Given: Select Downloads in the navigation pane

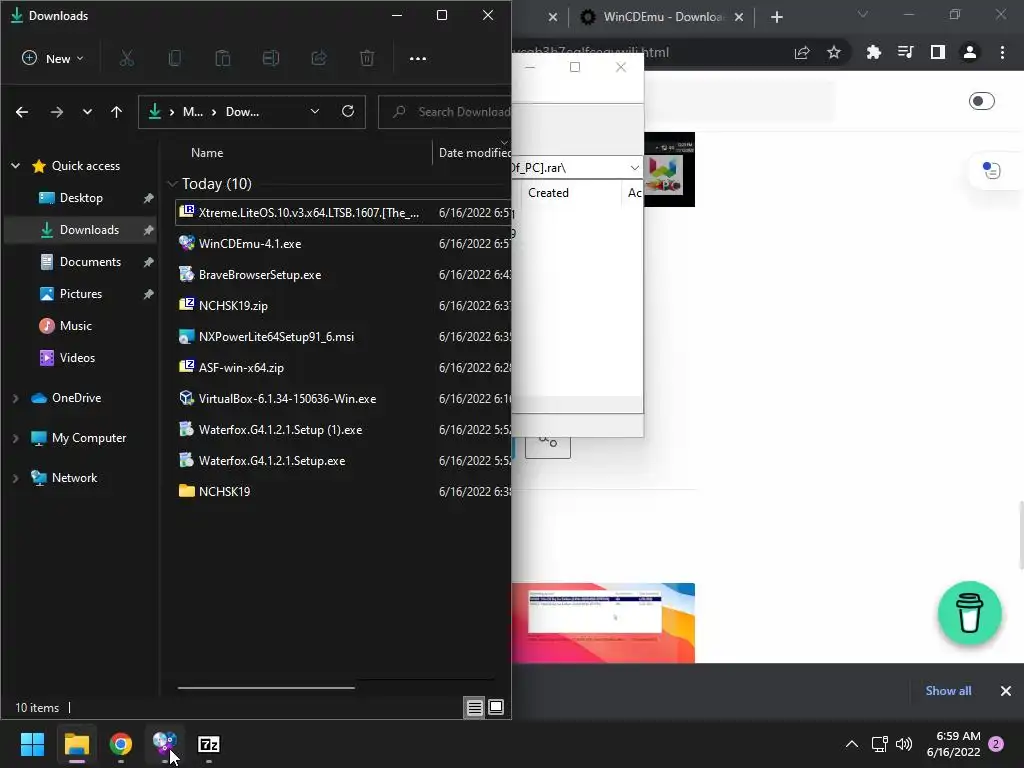Looking at the screenshot, I should pyautogui.click(x=81, y=230).
